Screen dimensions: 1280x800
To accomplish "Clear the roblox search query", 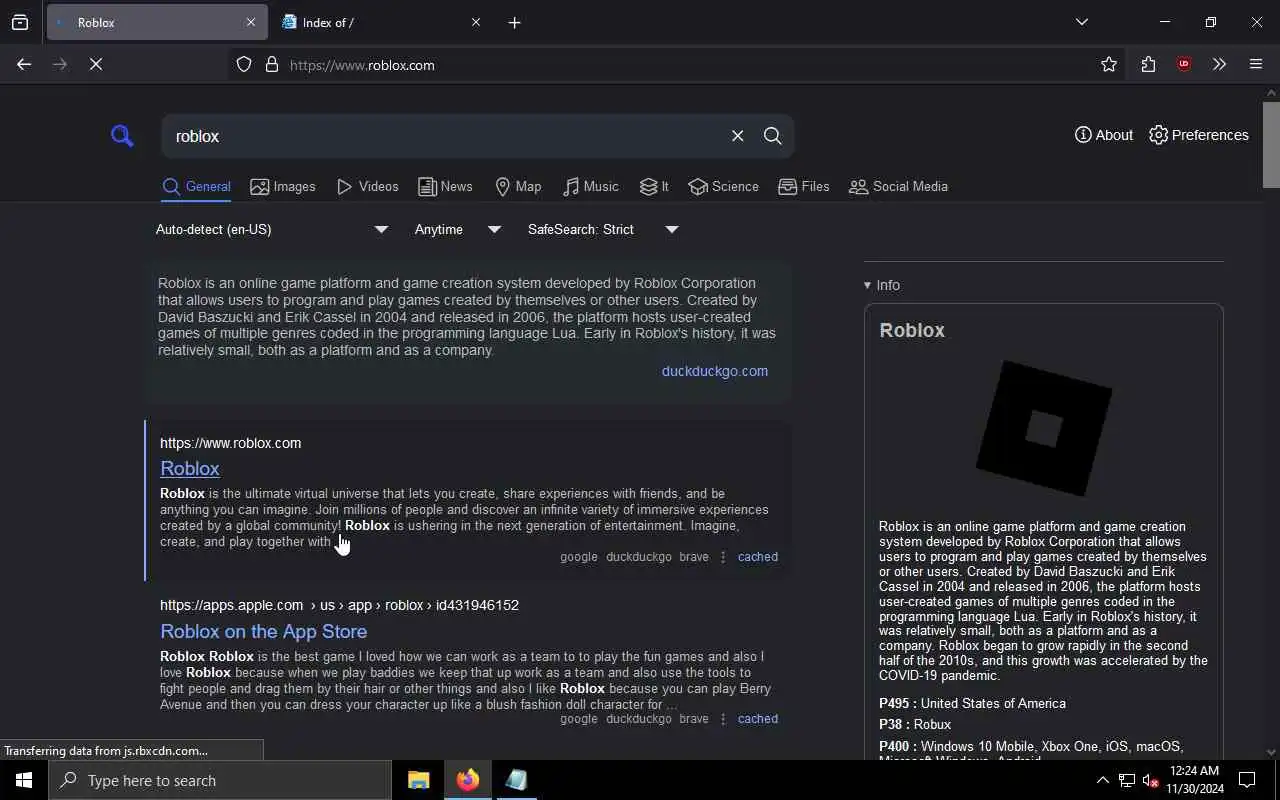I will 737,136.
